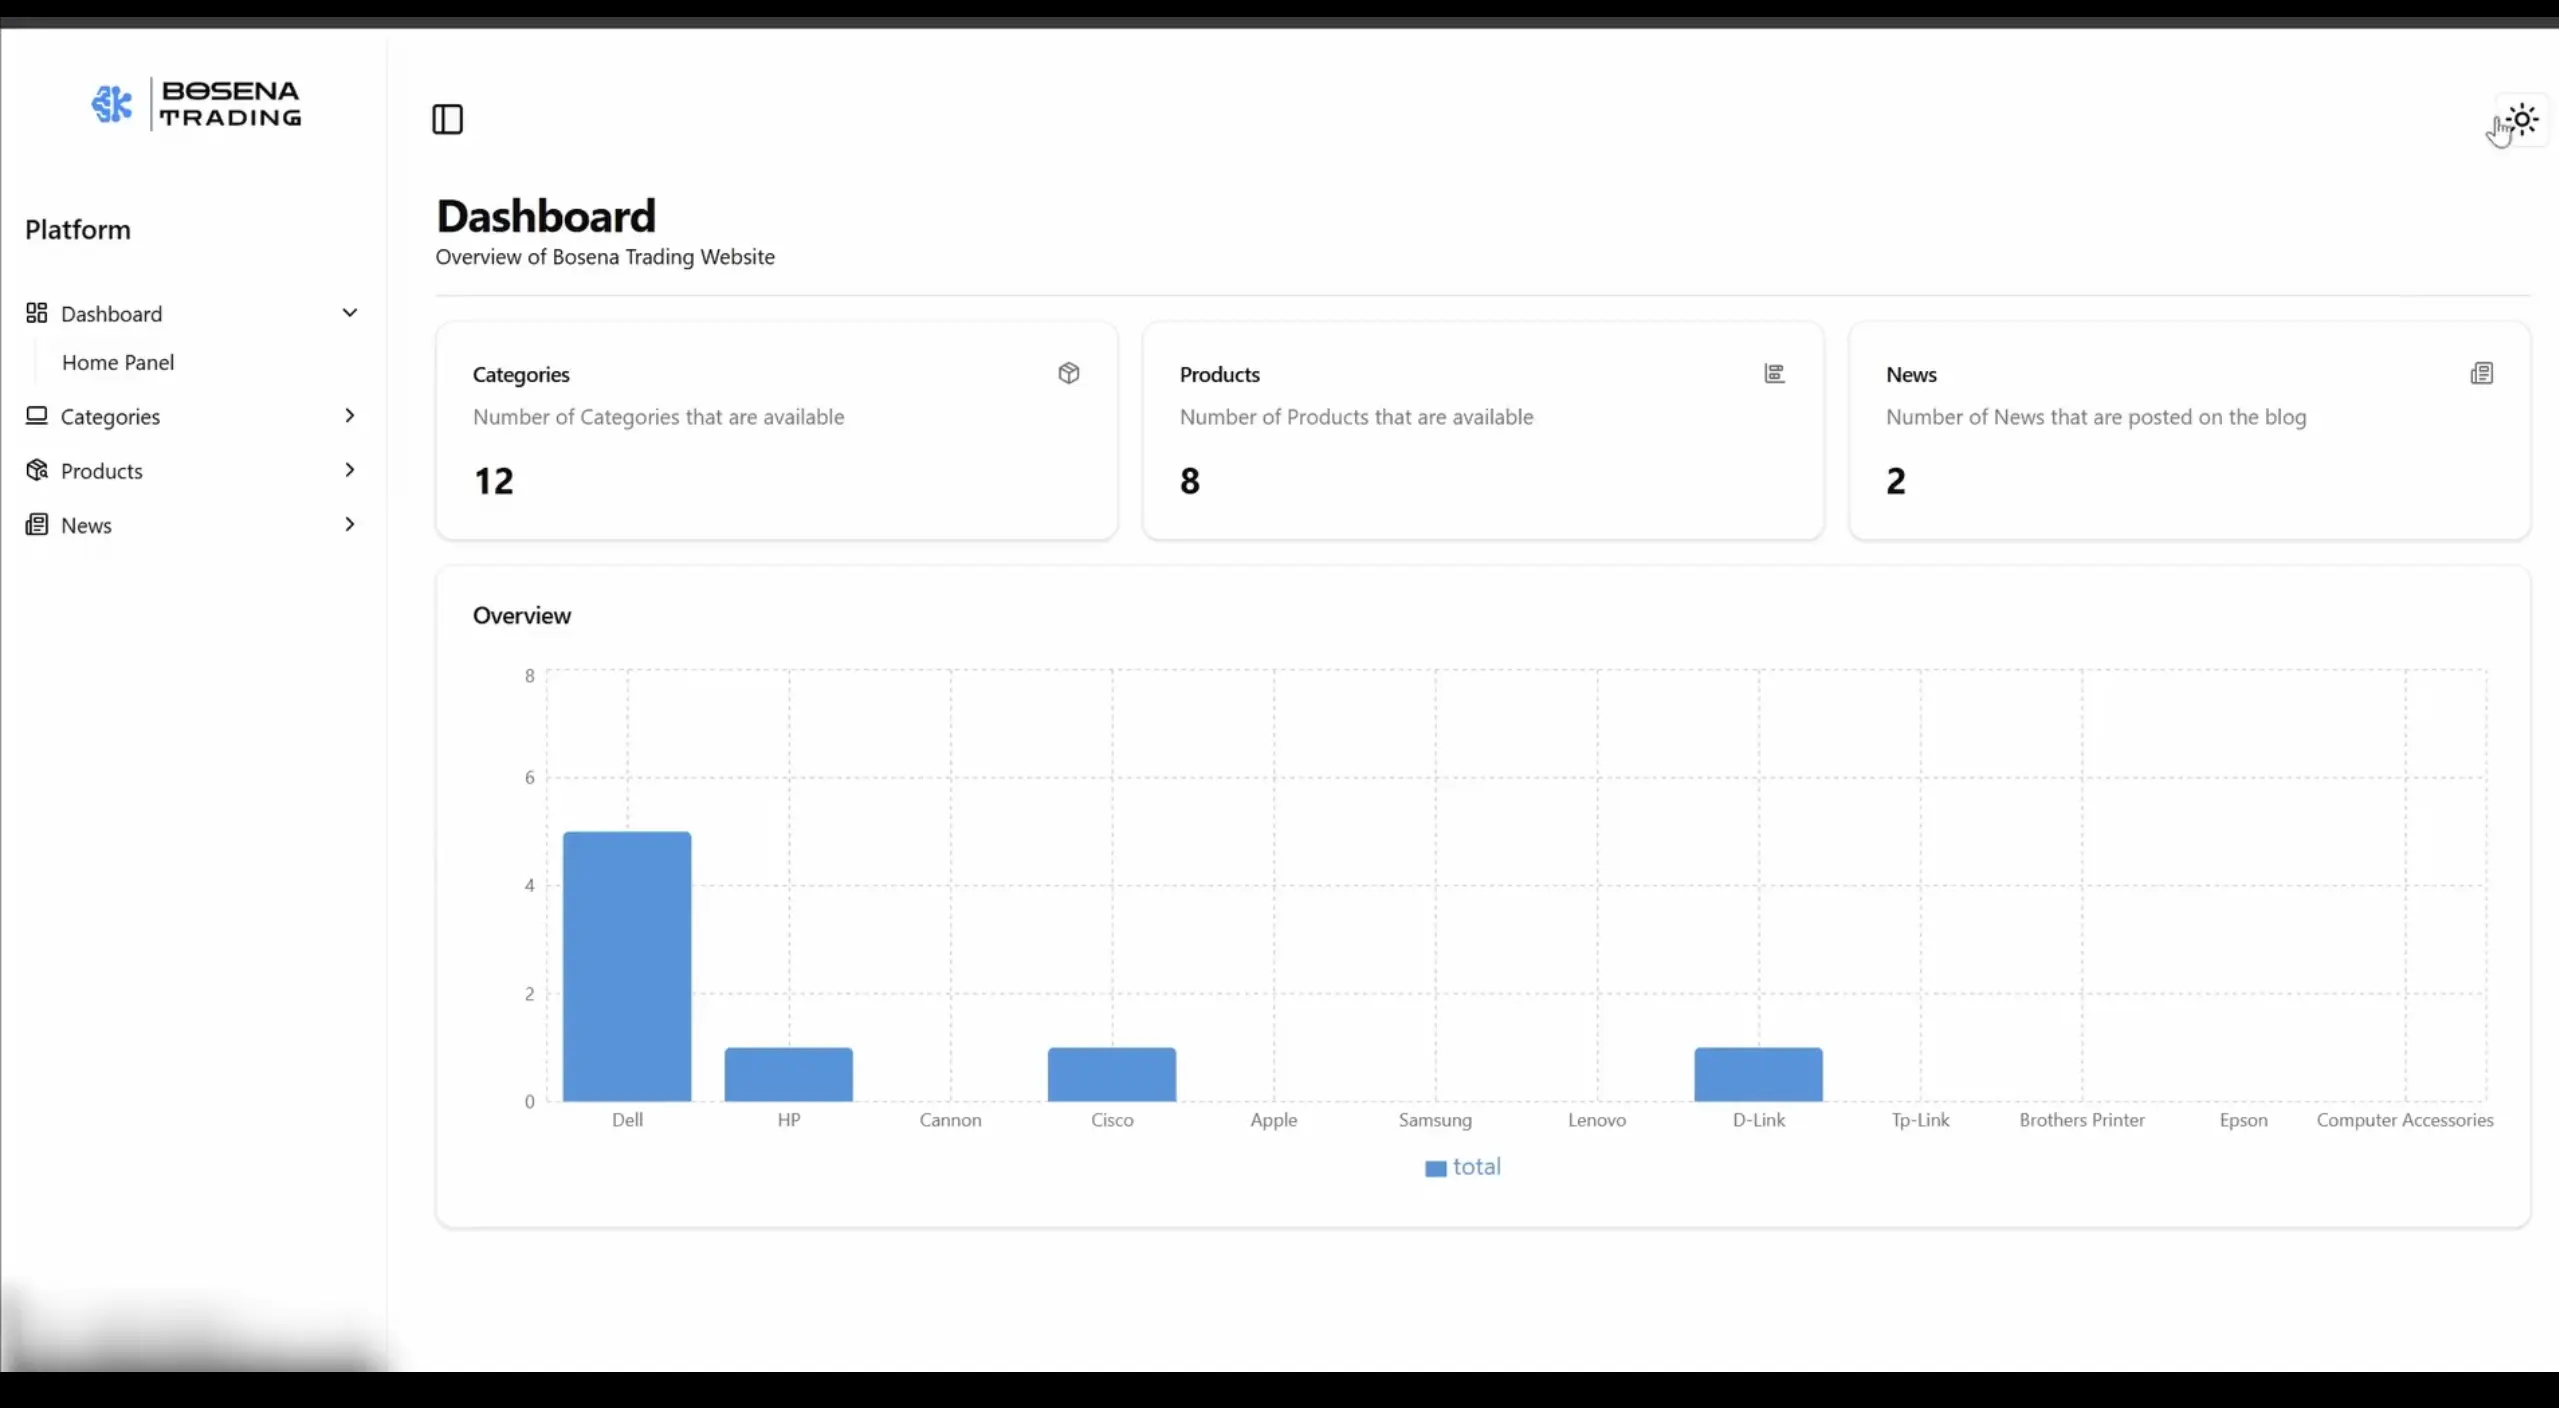The height and width of the screenshot is (1408, 2559).
Task: Click the newspaper icon on News card
Action: [2482, 373]
